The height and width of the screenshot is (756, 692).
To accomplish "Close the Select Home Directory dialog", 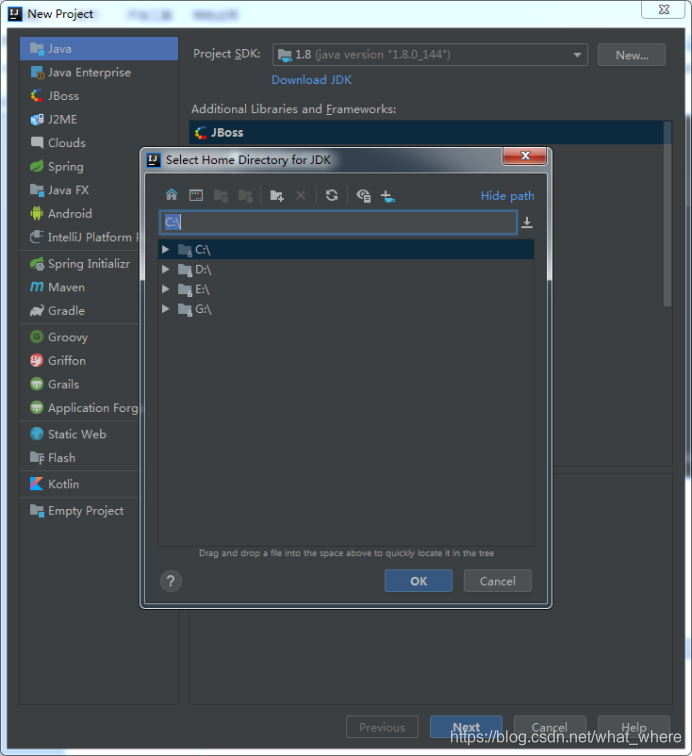I will (524, 156).
